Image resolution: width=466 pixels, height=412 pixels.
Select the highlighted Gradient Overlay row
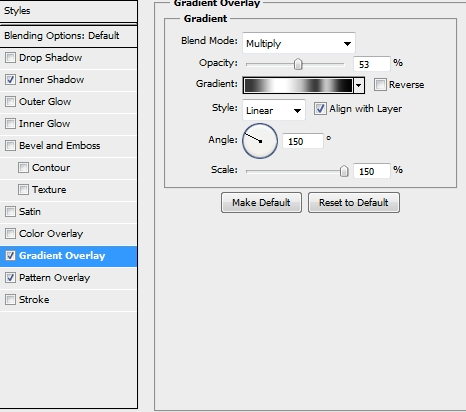pyautogui.click(x=68, y=256)
